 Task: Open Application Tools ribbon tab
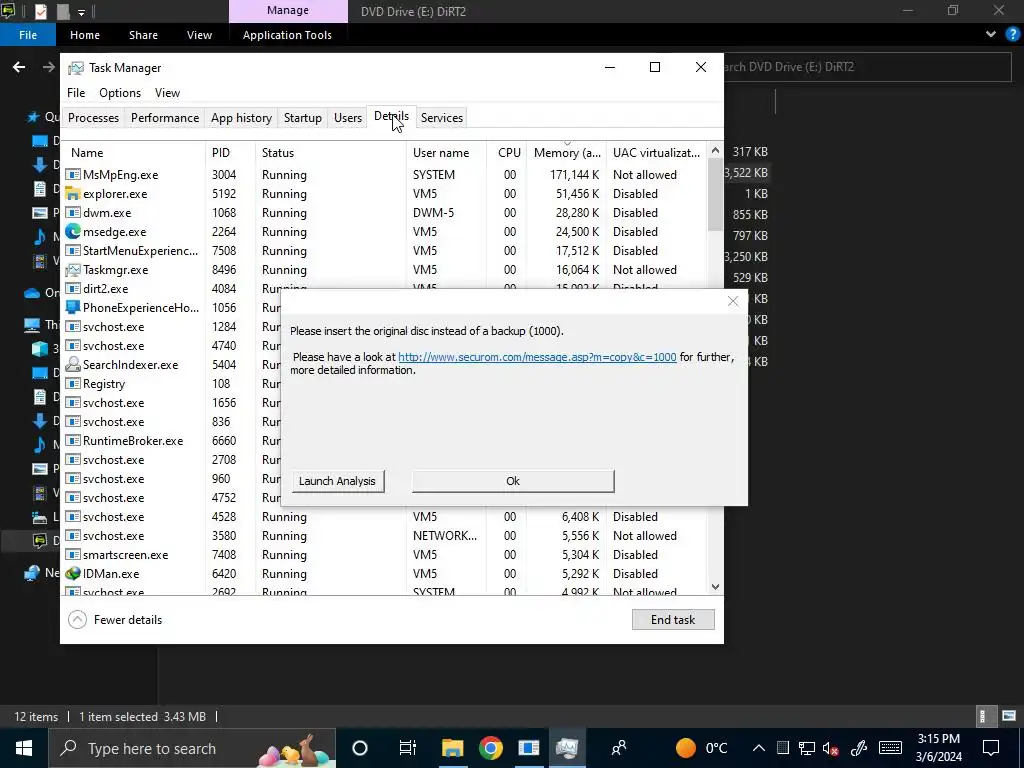pos(287,35)
